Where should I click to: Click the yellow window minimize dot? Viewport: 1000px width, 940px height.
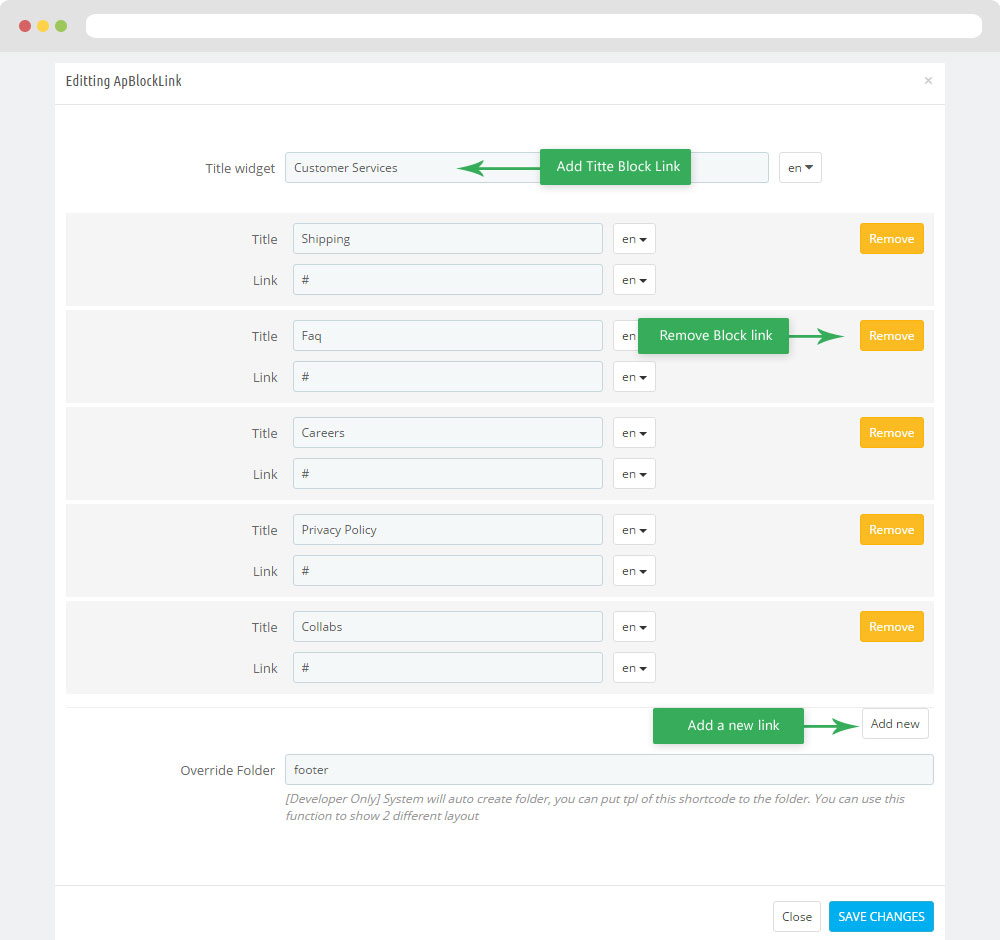pyautogui.click(x=43, y=26)
